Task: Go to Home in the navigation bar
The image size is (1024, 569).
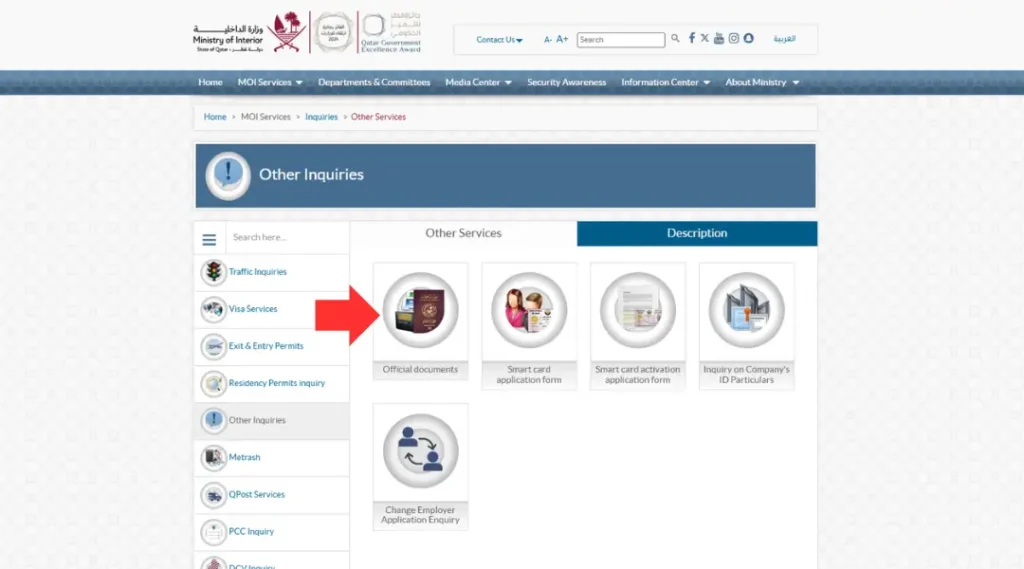Action: coord(210,82)
